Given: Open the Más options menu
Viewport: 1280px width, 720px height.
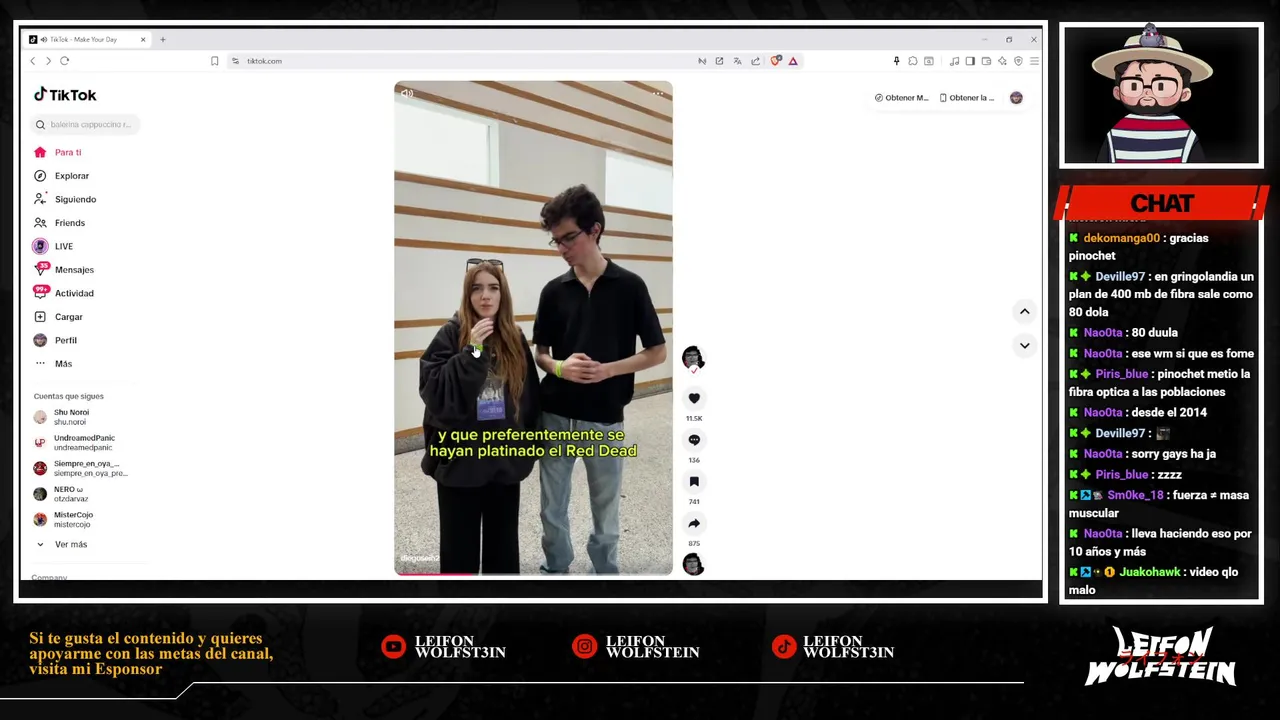Looking at the screenshot, I should pyautogui.click(x=53, y=364).
